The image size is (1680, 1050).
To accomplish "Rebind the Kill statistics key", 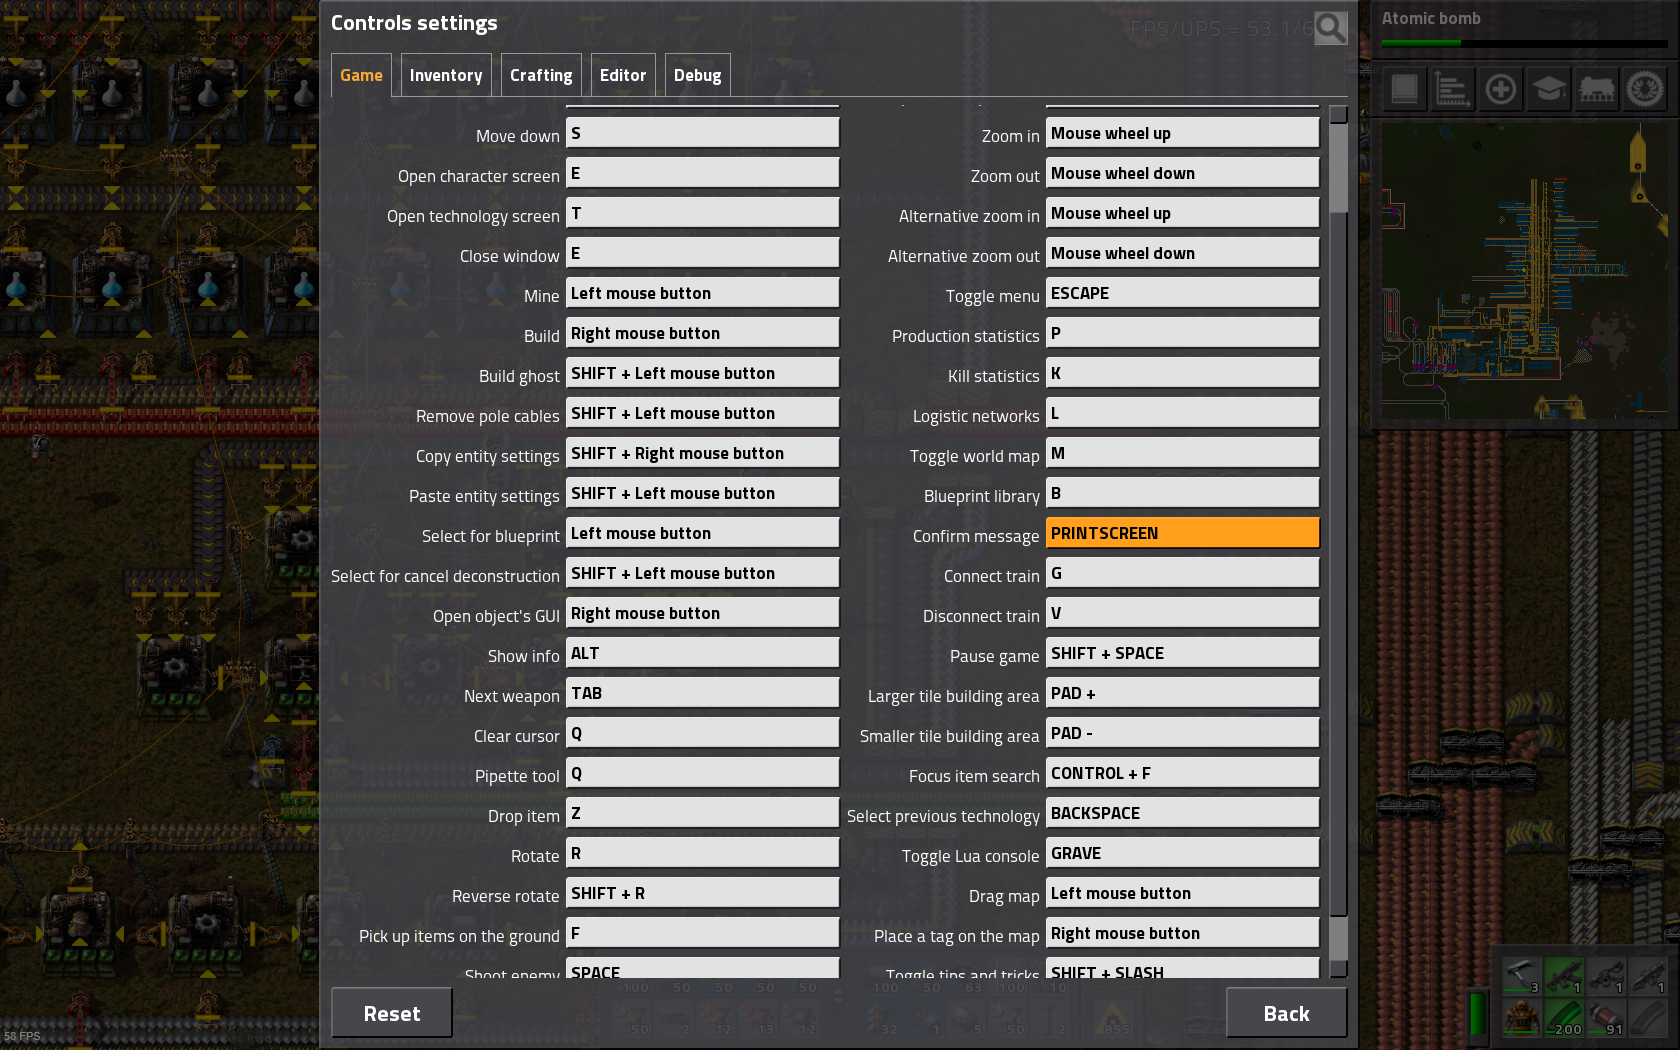I will tap(1182, 373).
